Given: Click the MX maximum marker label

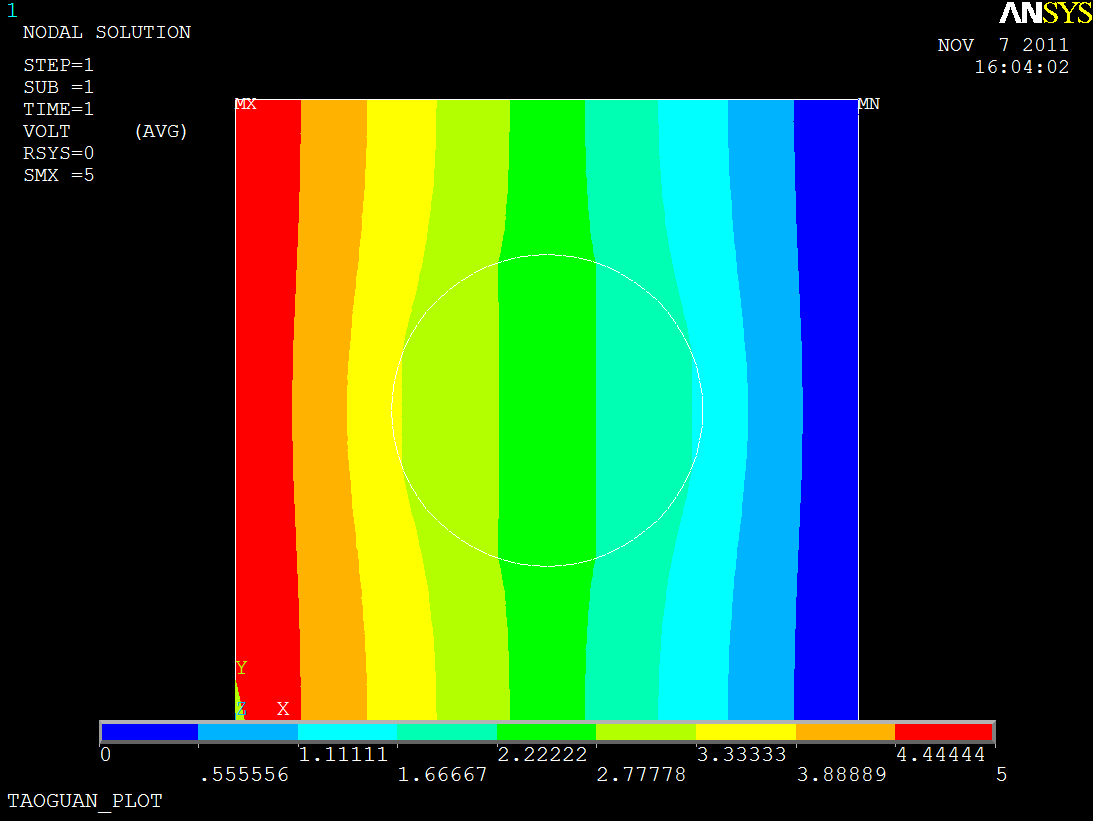Looking at the screenshot, I should 245,104.
